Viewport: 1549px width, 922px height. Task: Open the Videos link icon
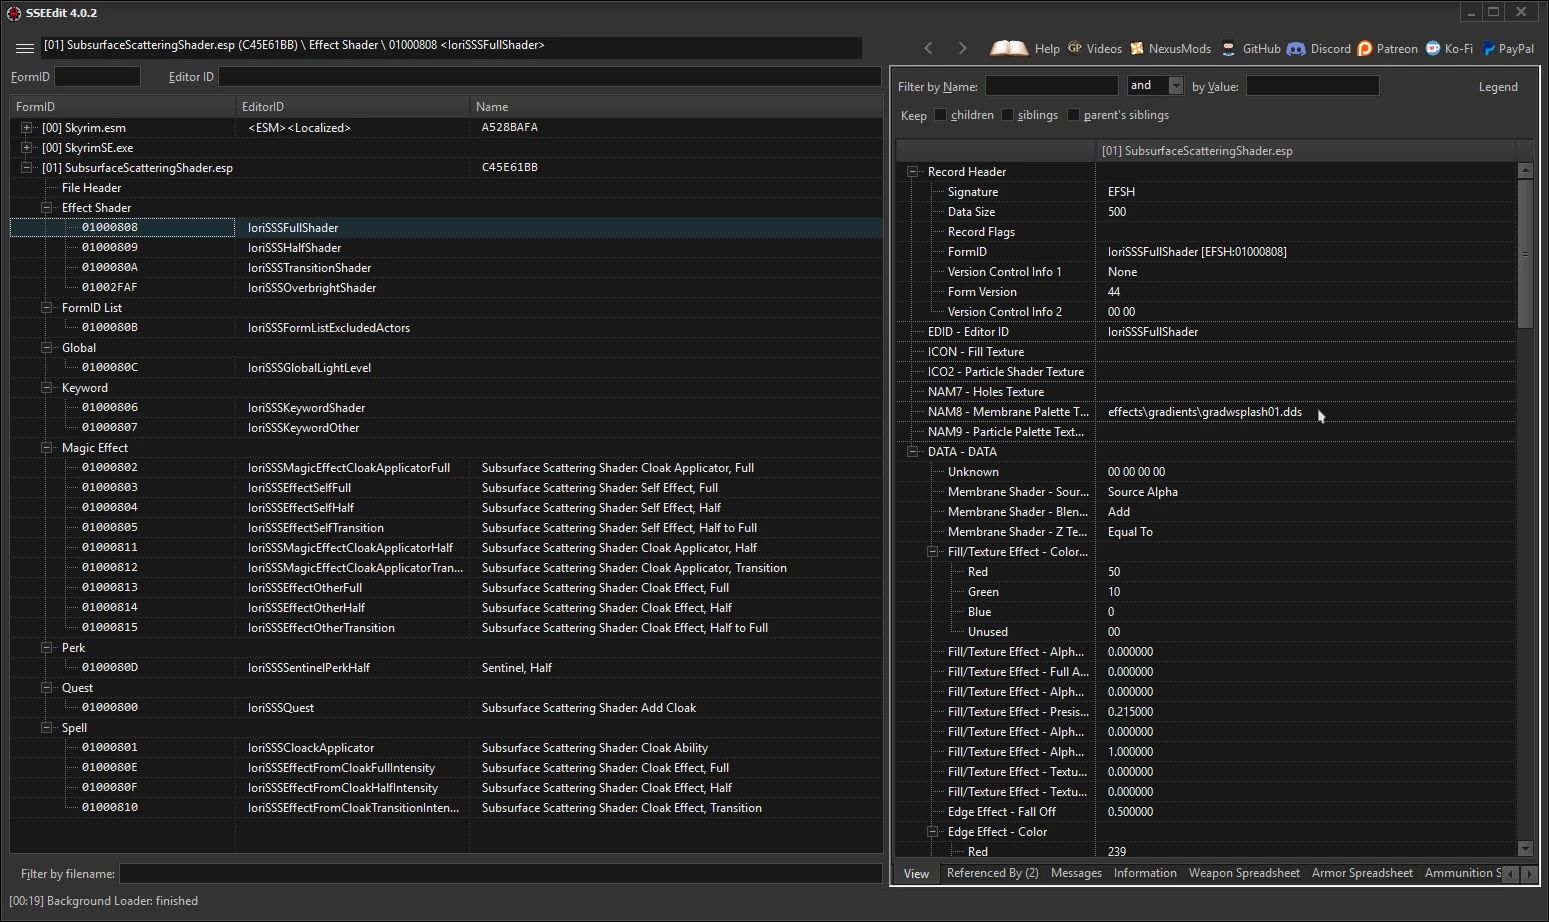click(1075, 48)
